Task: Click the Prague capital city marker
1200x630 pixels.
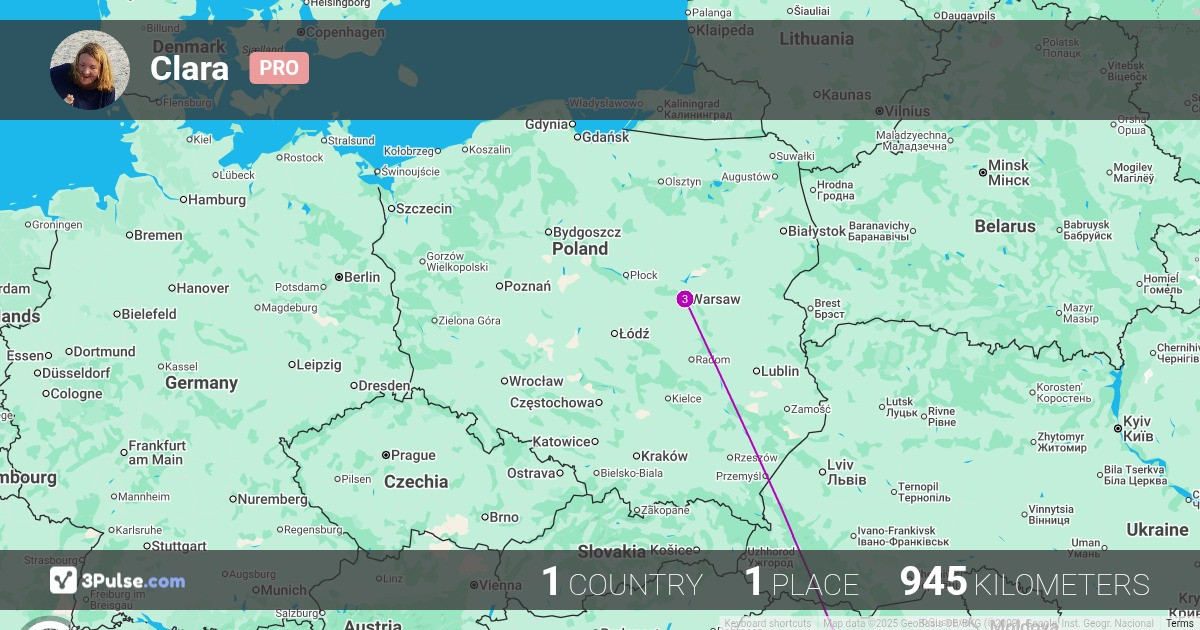Action: (x=386, y=455)
